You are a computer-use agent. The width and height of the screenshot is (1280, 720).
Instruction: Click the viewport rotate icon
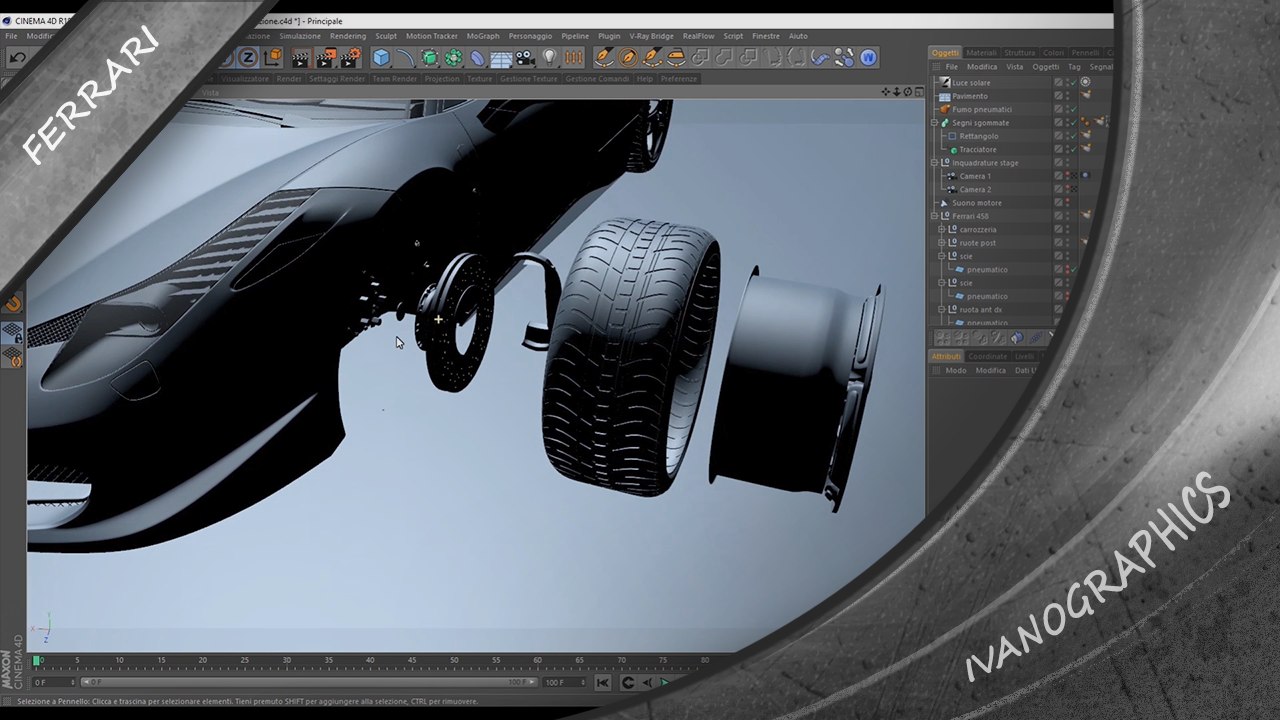[908, 92]
